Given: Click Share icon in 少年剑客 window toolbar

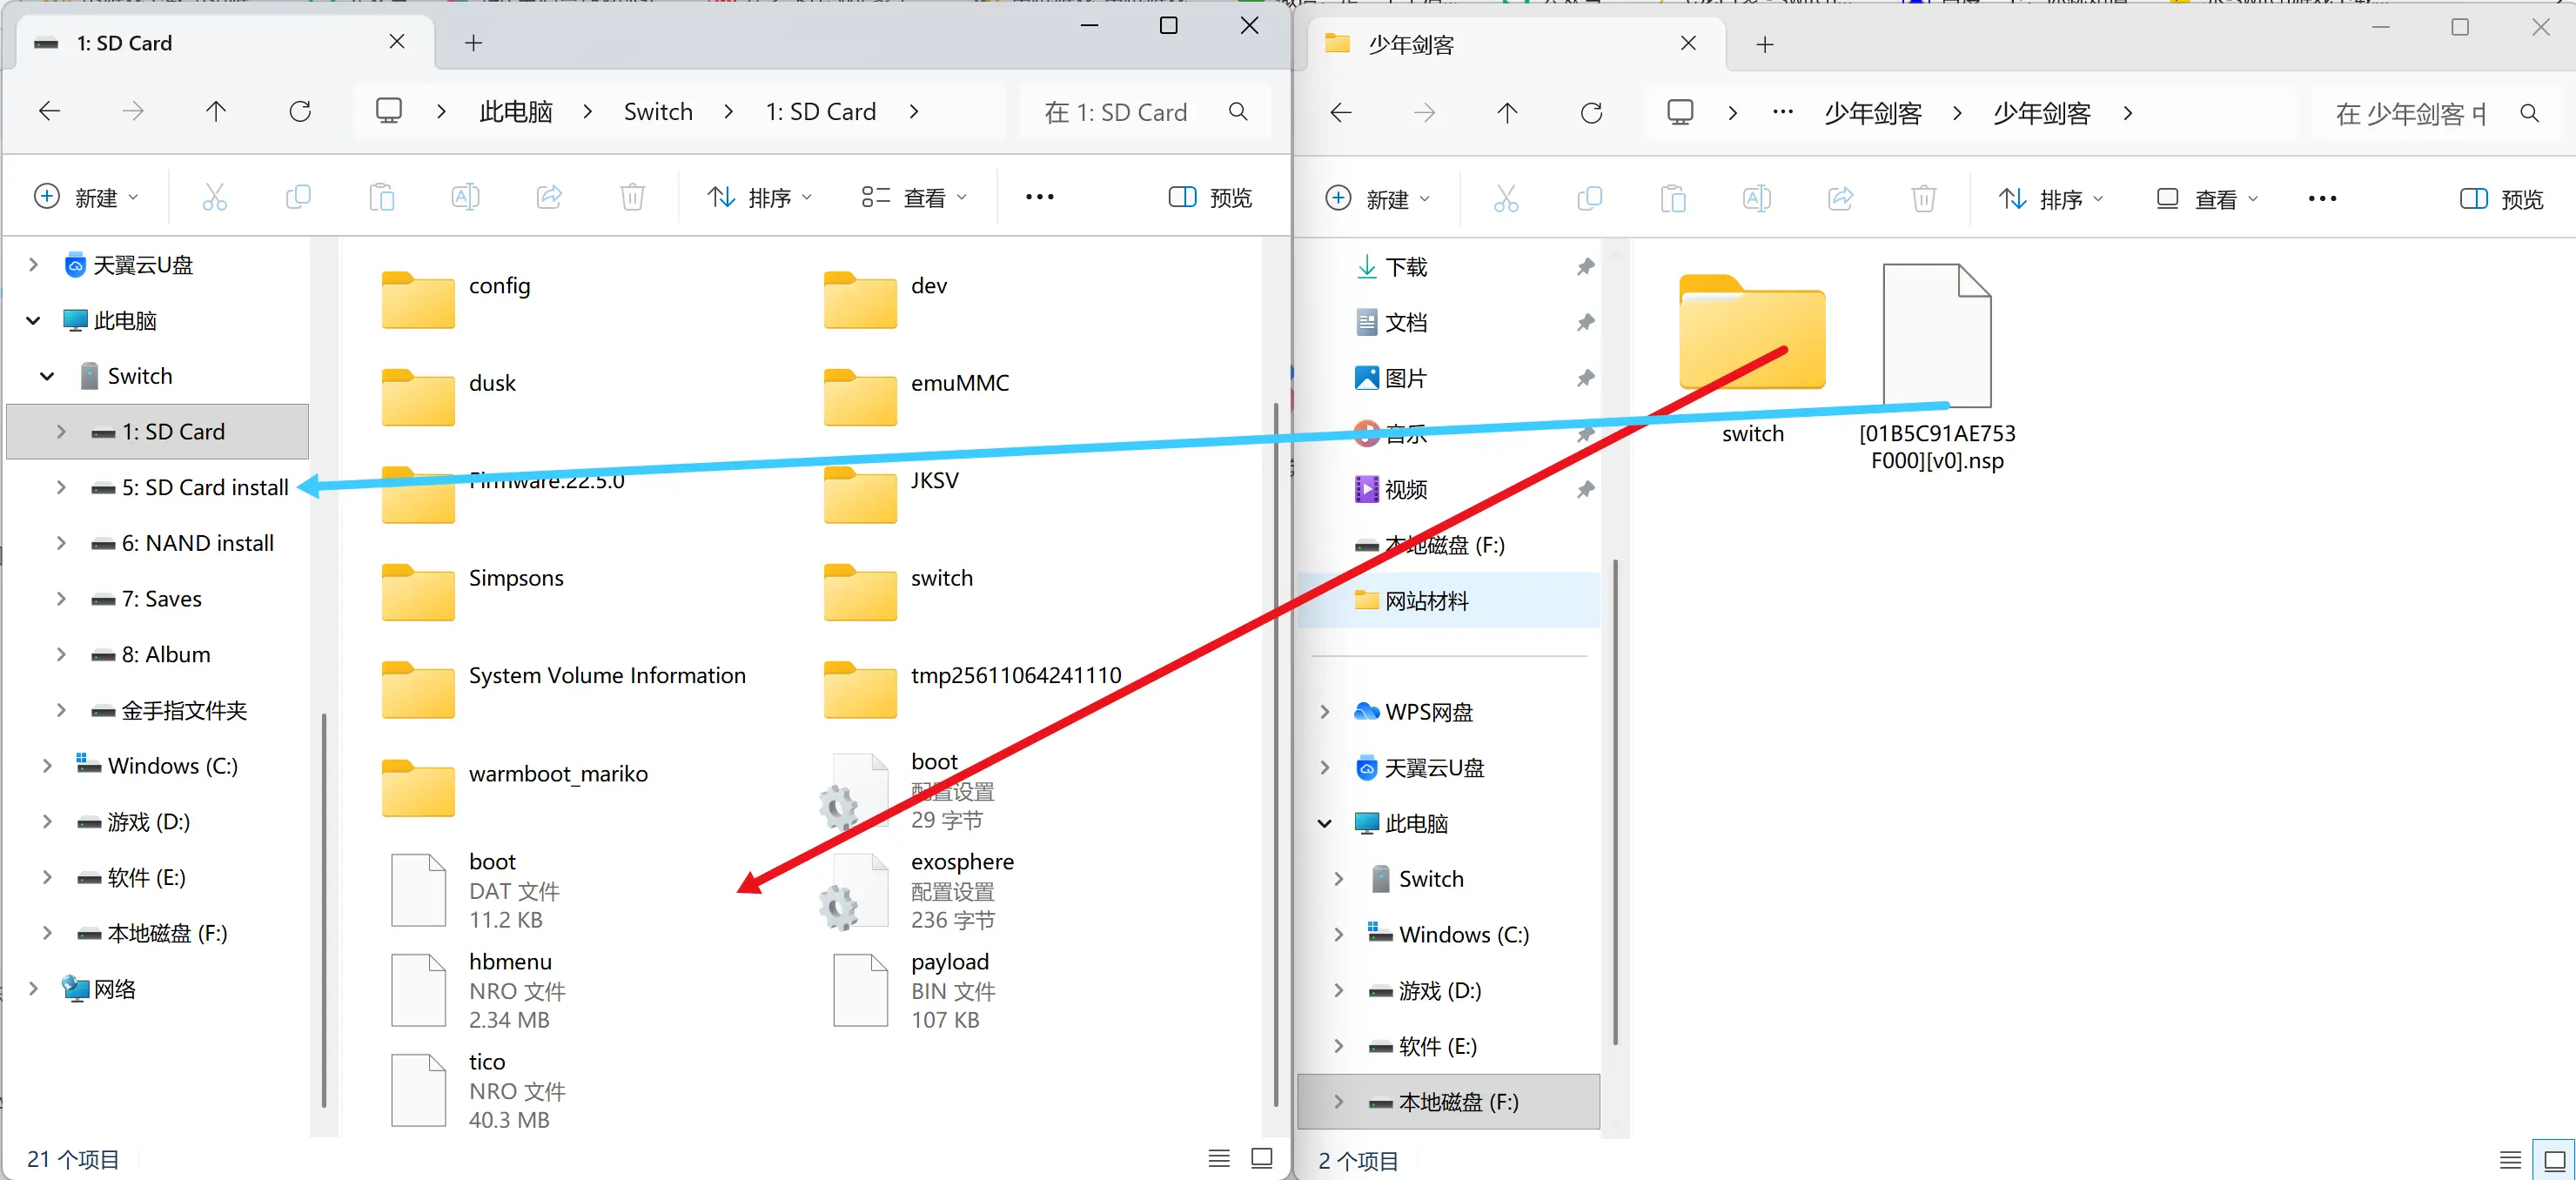Looking at the screenshot, I should 1840,199.
